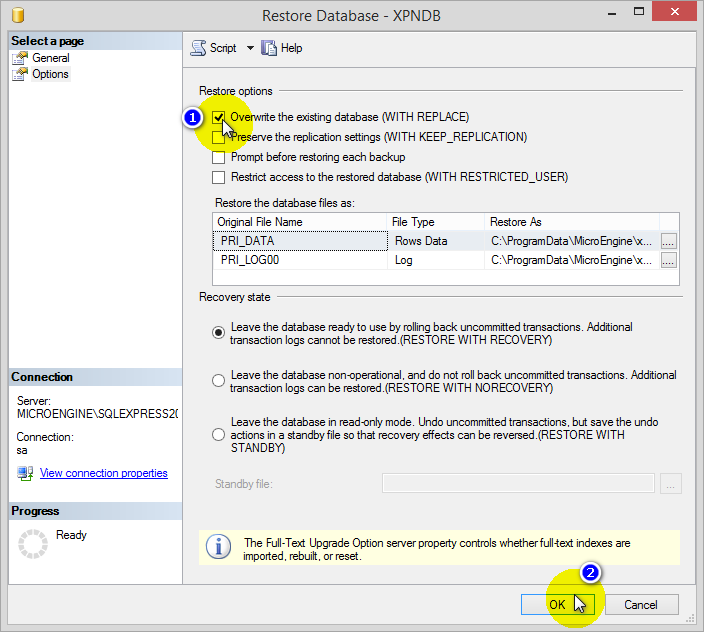
Task: Select RESTORE WITH NORECOVERY radio option
Action: [x=219, y=381]
